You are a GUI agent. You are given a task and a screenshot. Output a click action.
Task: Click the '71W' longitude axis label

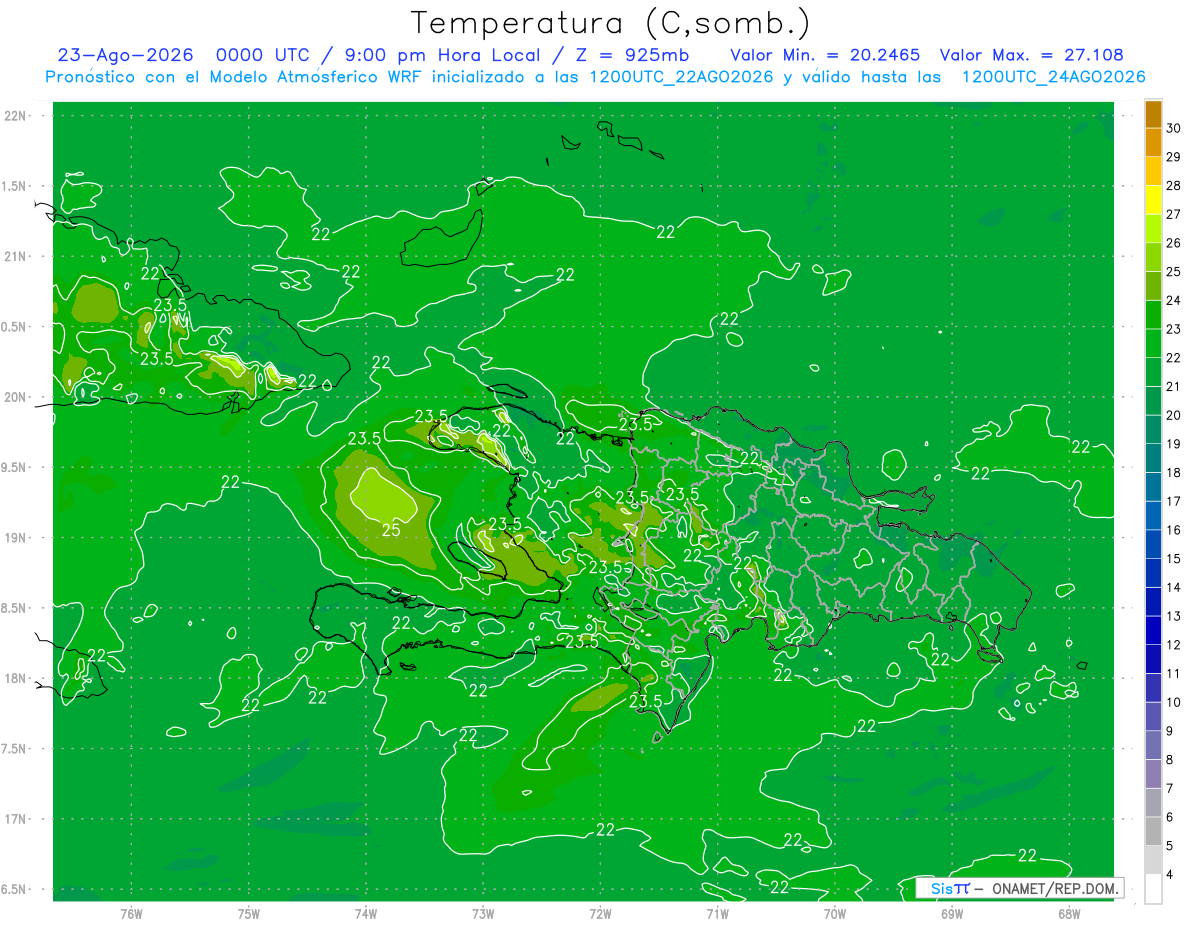coord(717,914)
